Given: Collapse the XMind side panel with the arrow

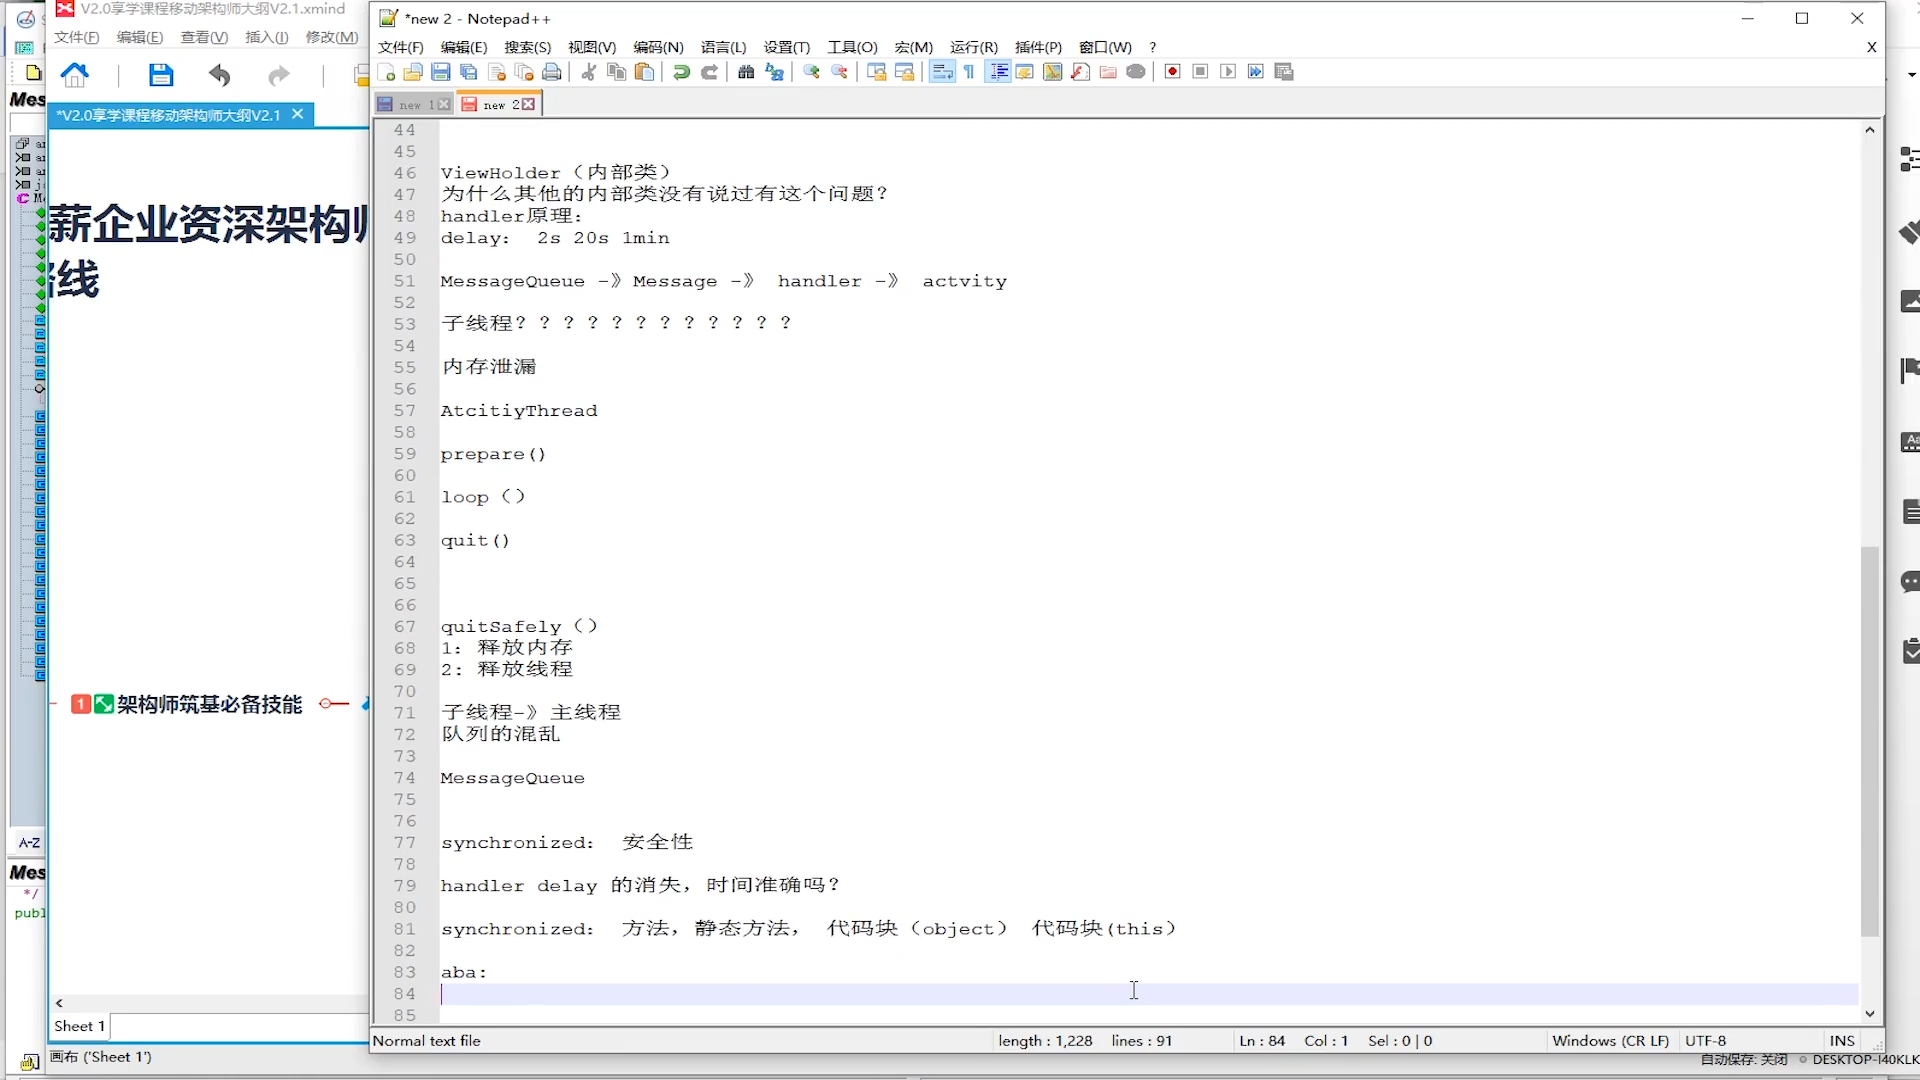Looking at the screenshot, I should (59, 1003).
